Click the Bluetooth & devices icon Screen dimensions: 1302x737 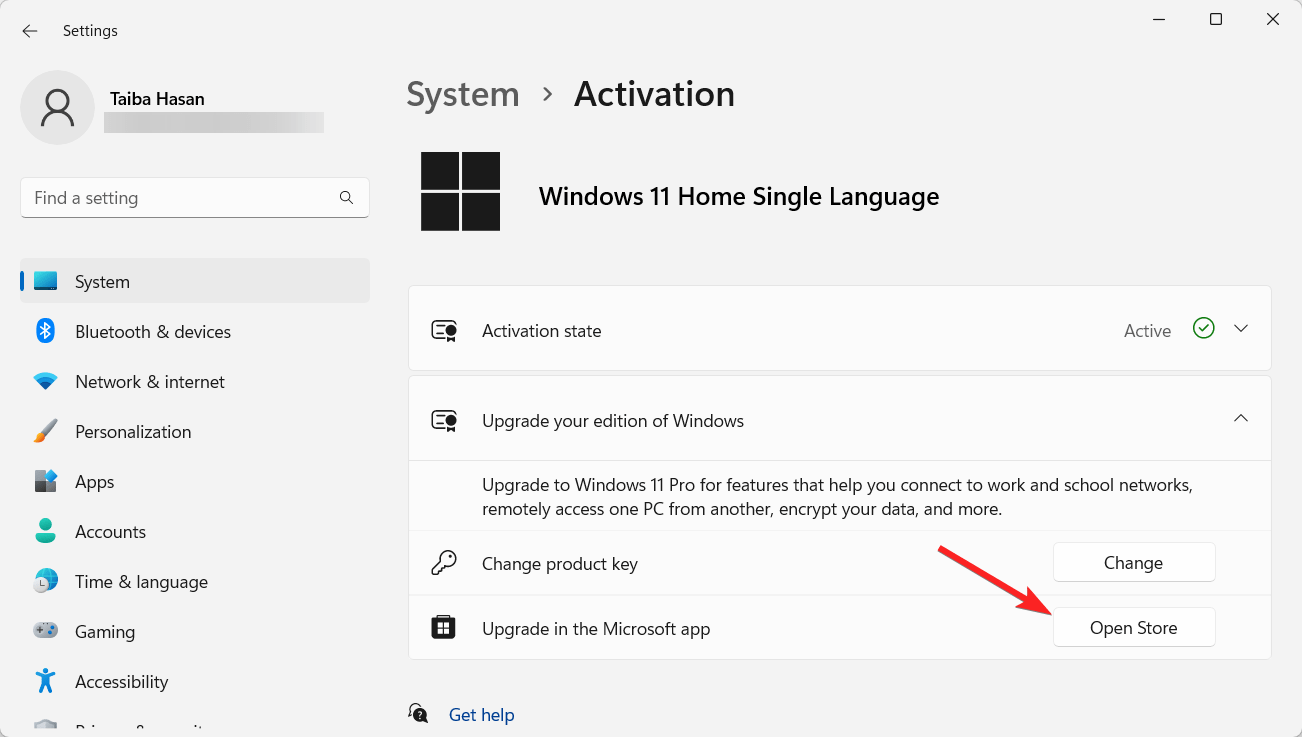click(45, 331)
